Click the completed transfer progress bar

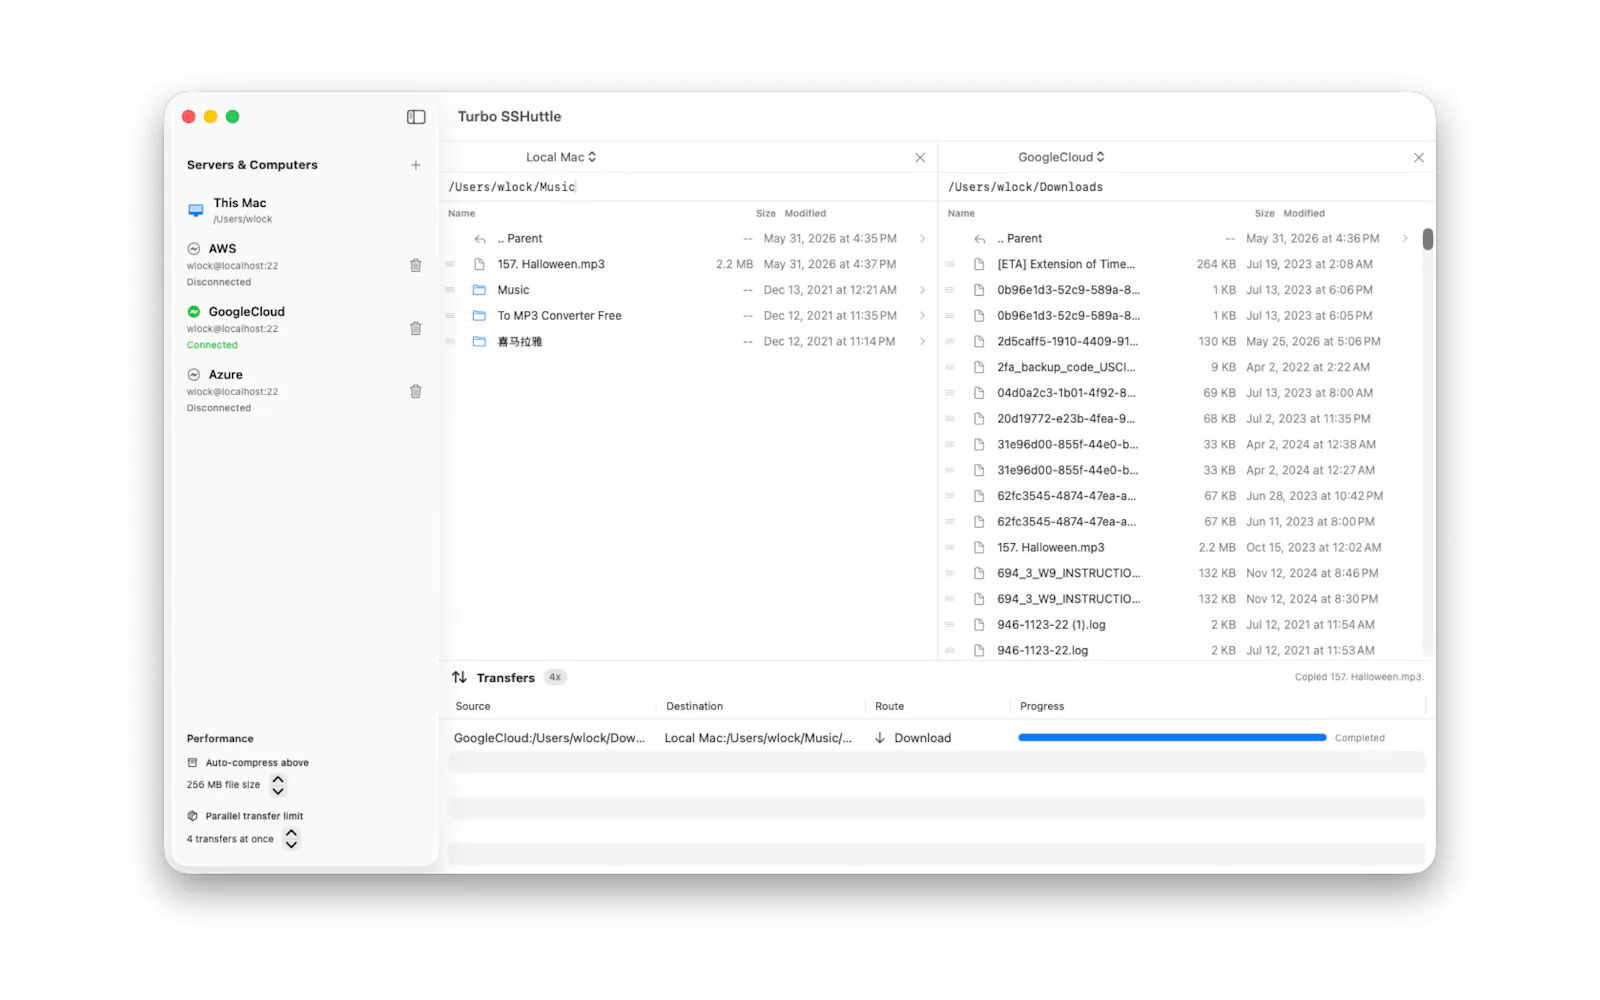click(1172, 738)
